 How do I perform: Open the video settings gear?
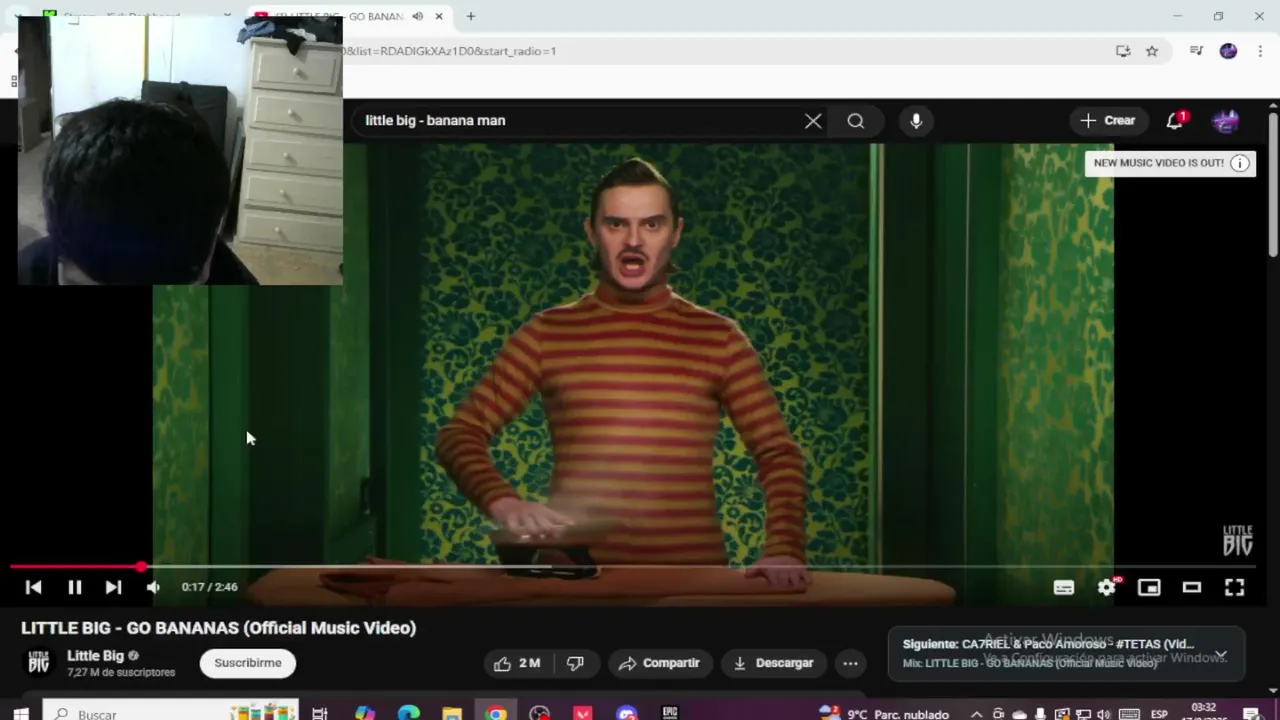(x=1106, y=587)
